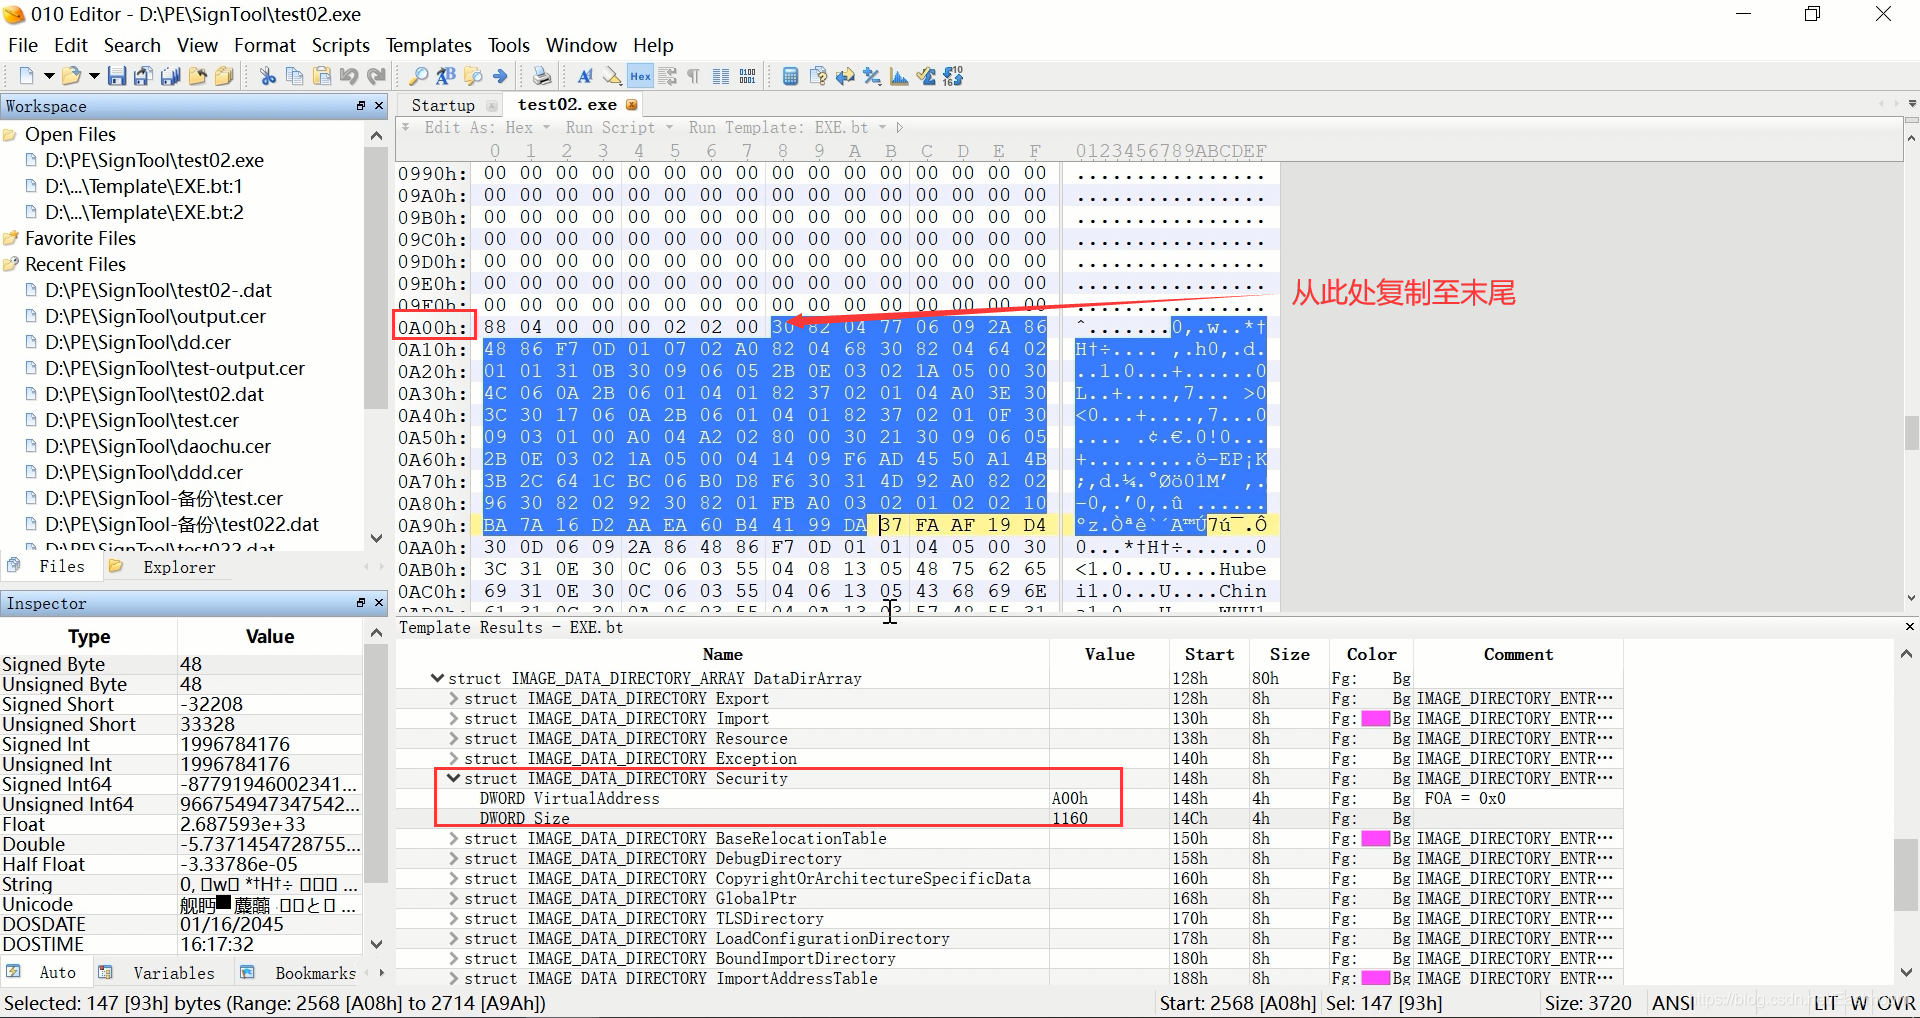Toggle LIT endian indicator in status bar
Screen dimensions: 1920x1018
point(1826,1003)
